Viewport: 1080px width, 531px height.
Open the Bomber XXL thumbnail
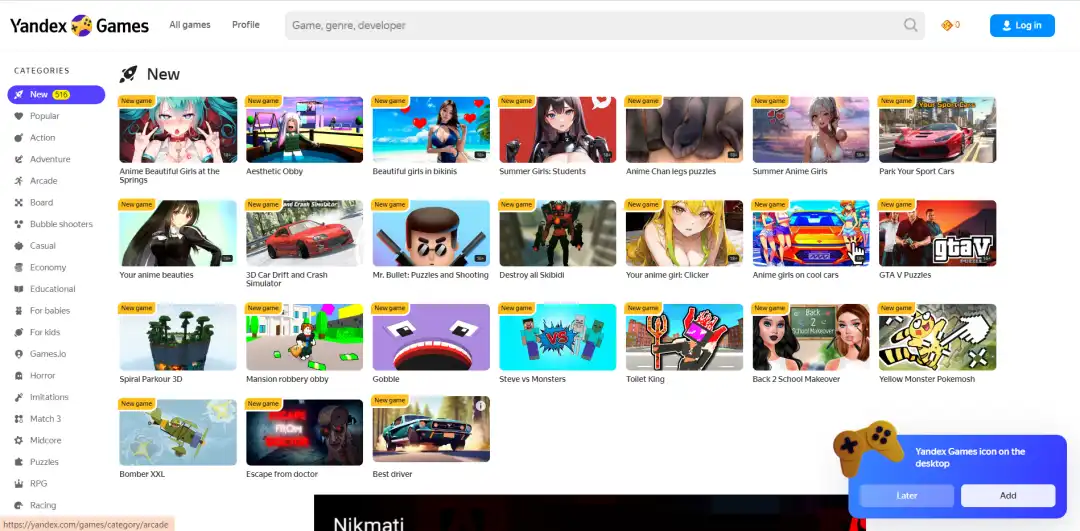coord(178,433)
